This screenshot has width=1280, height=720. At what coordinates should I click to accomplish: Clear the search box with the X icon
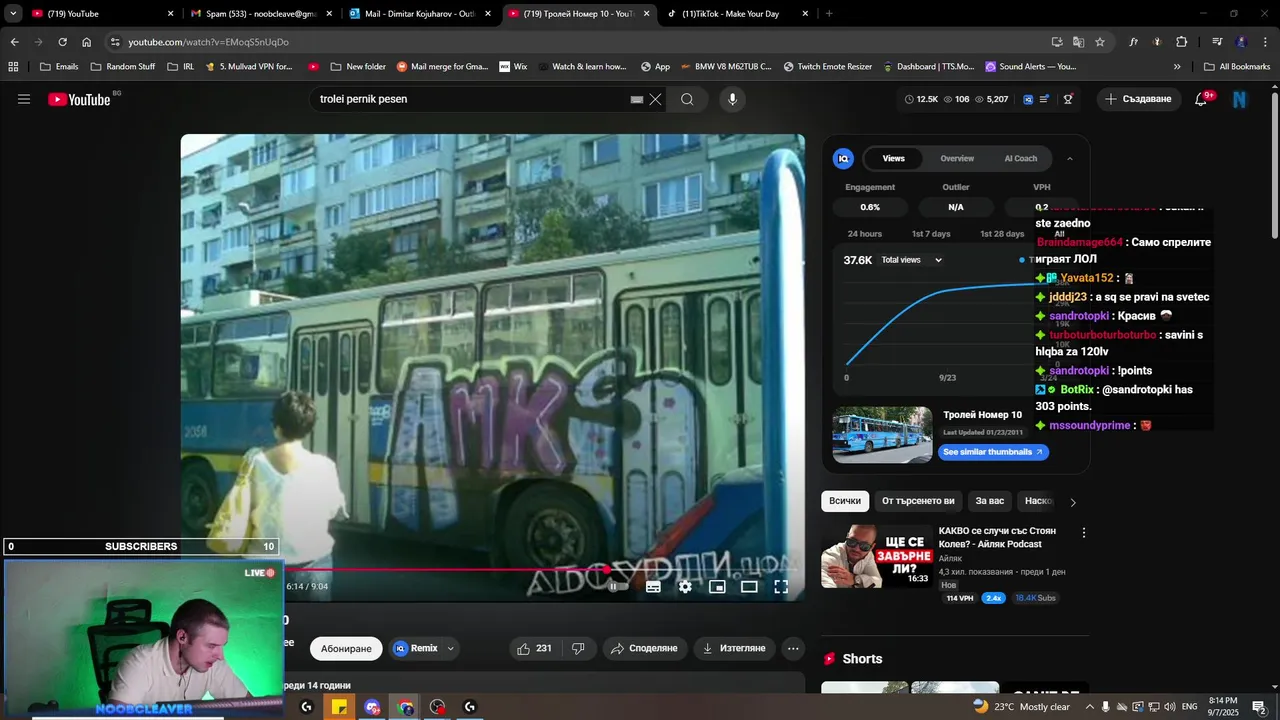(655, 99)
